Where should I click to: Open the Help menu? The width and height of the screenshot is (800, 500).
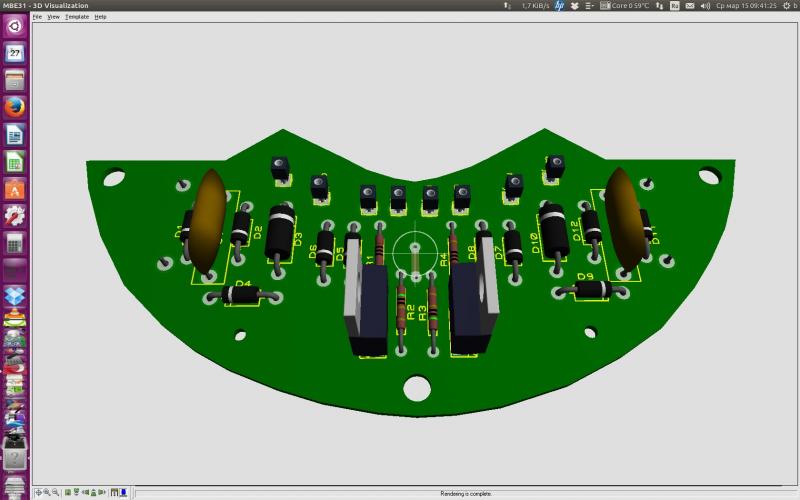click(x=100, y=17)
